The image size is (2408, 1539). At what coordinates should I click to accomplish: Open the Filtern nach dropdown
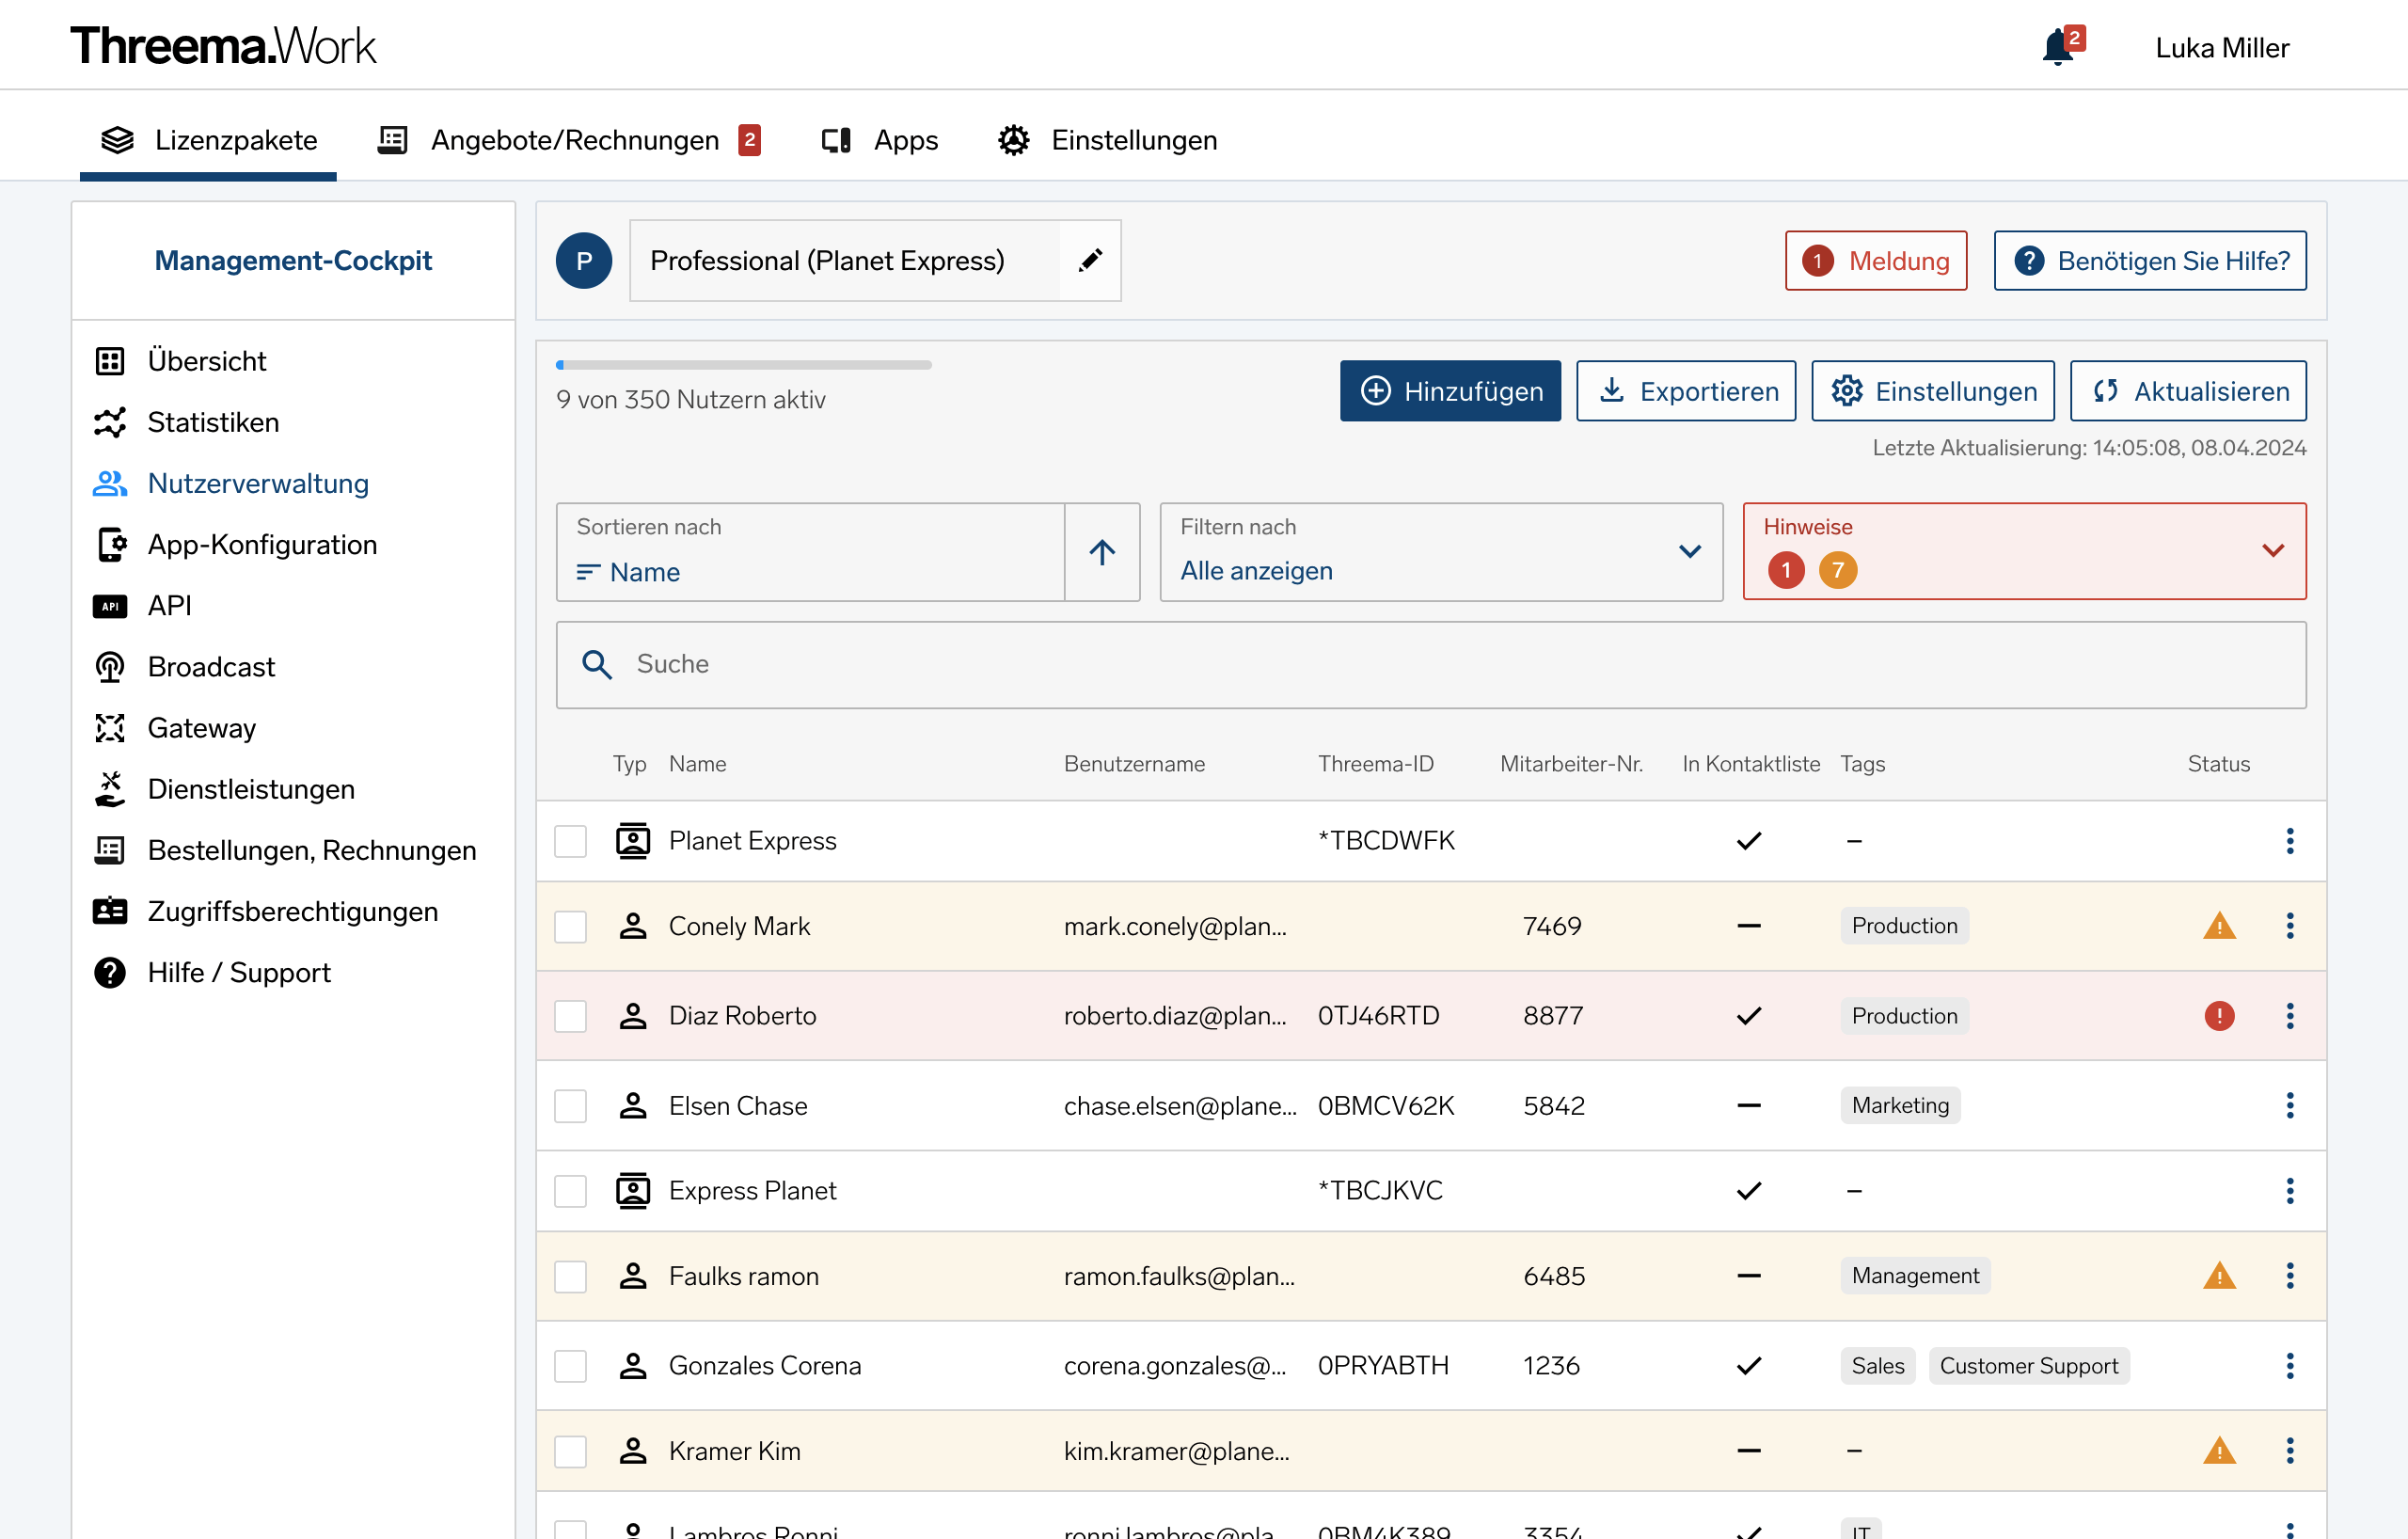pyautogui.click(x=1441, y=552)
